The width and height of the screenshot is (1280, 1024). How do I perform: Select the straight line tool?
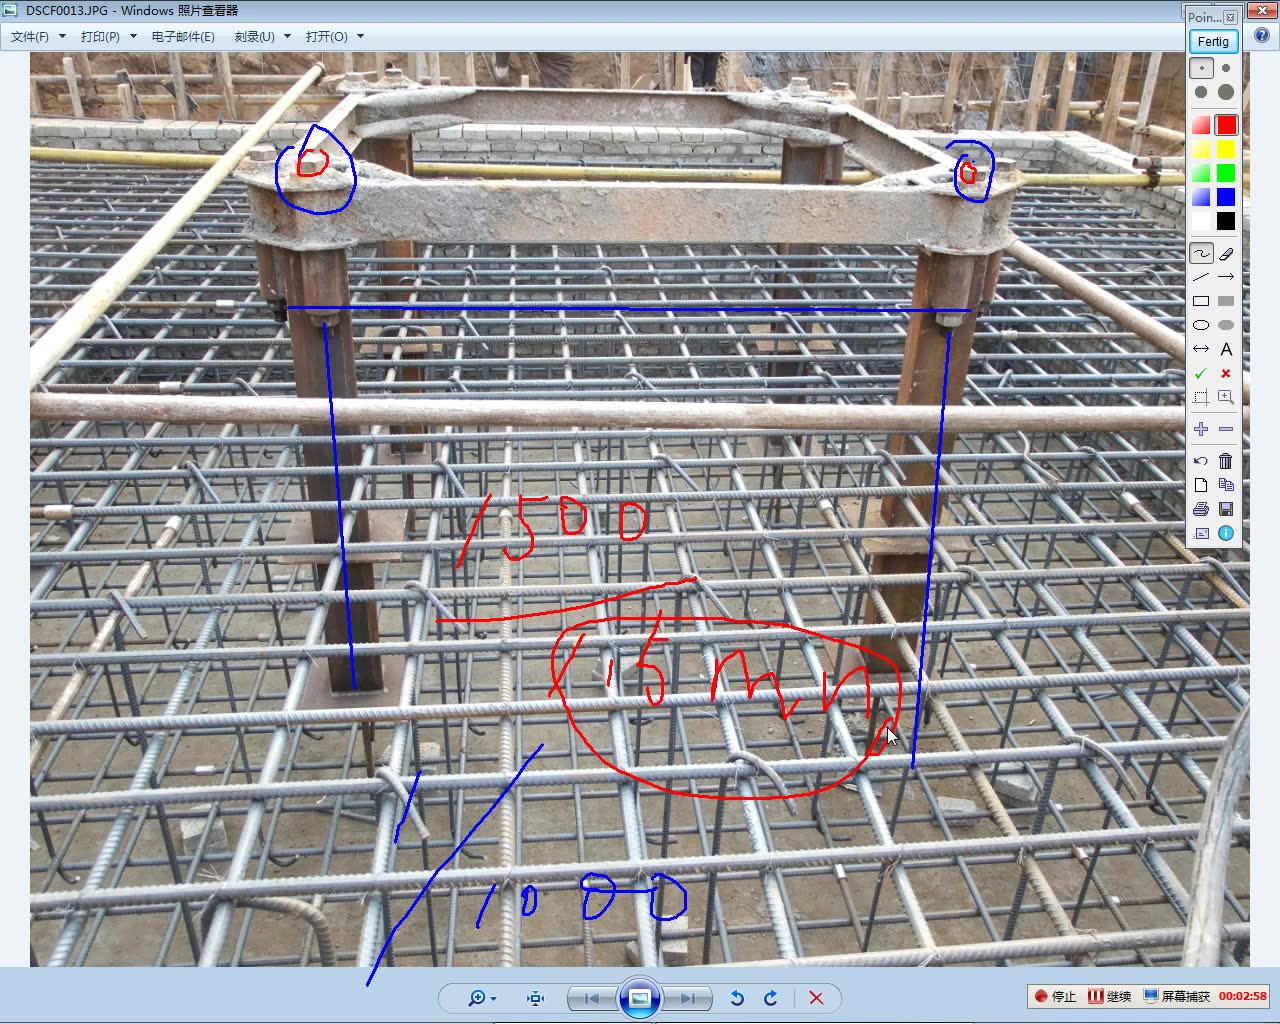pyautogui.click(x=1201, y=277)
